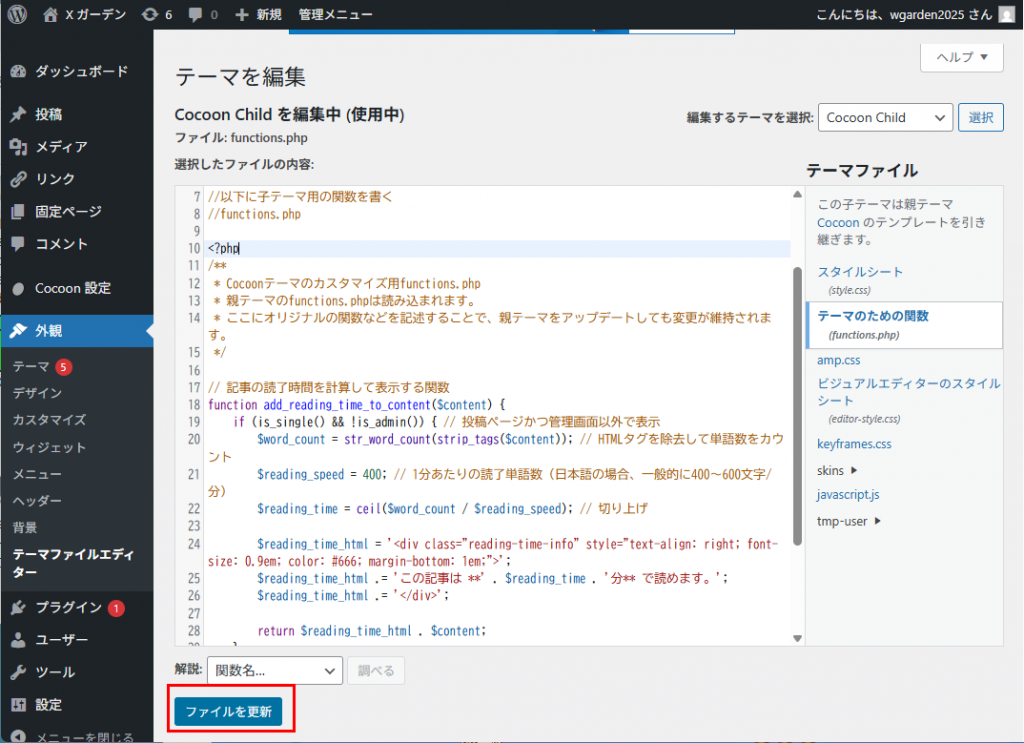Screen dimensions: 1024x743
Task: Select カスタマイズ in the 外観 submenu
Action: [49, 420]
